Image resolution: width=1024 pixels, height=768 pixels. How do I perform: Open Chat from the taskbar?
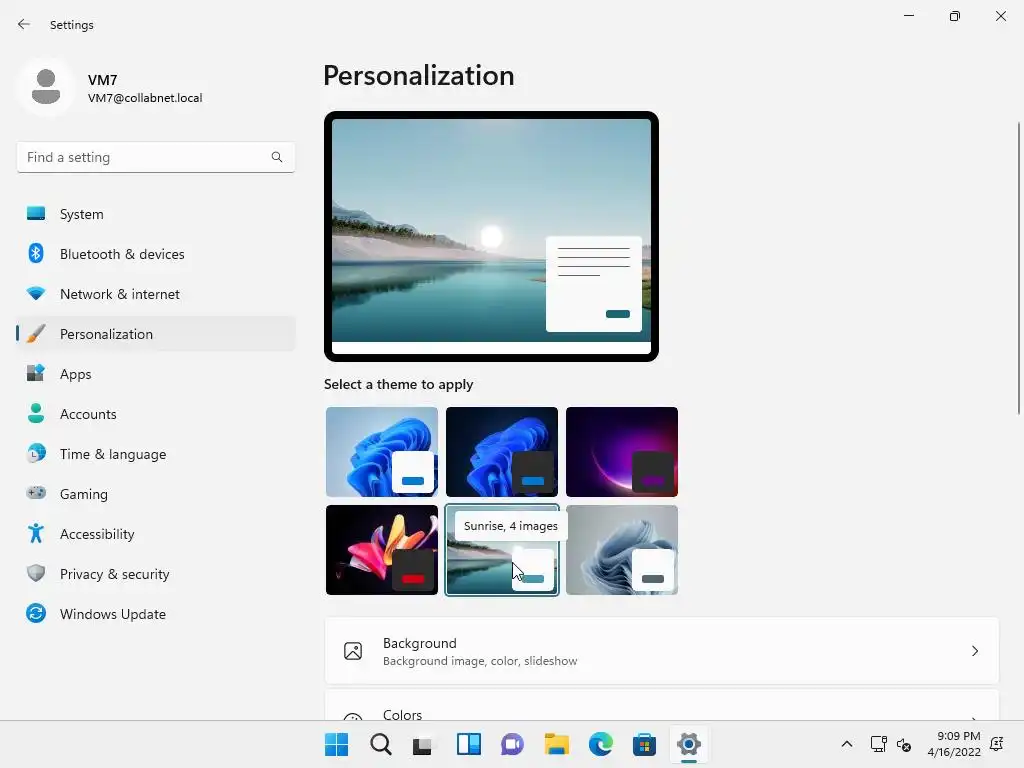tap(513, 744)
